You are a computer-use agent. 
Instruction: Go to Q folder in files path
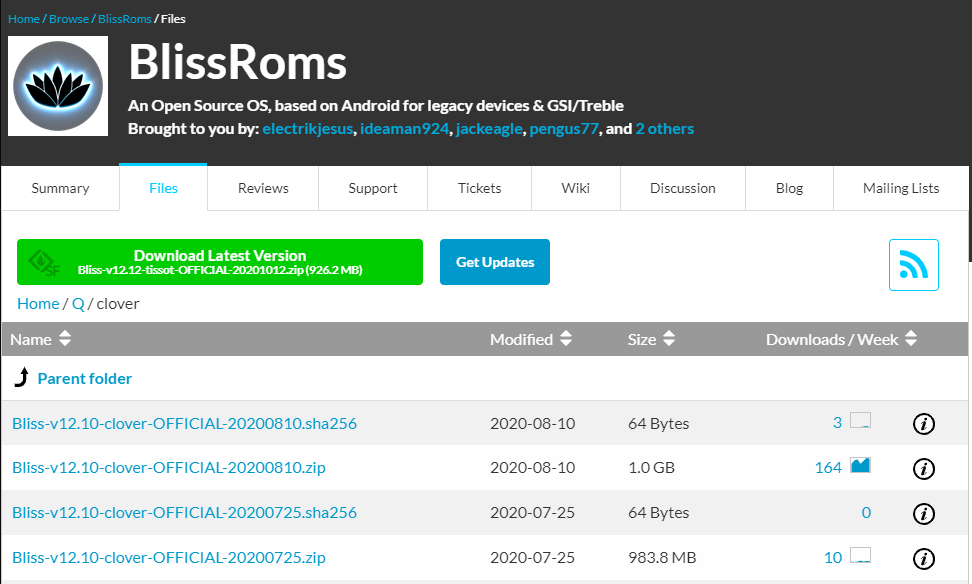78,304
